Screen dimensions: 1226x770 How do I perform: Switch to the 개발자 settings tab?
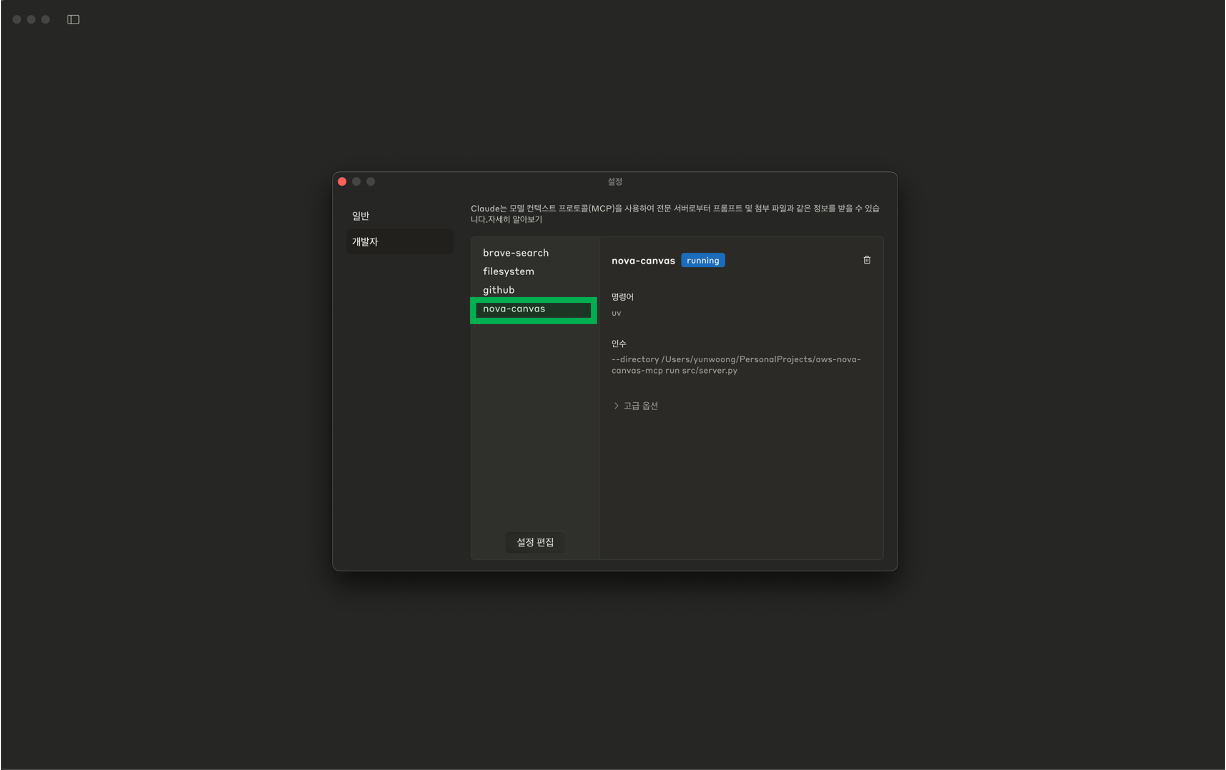coord(364,241)
